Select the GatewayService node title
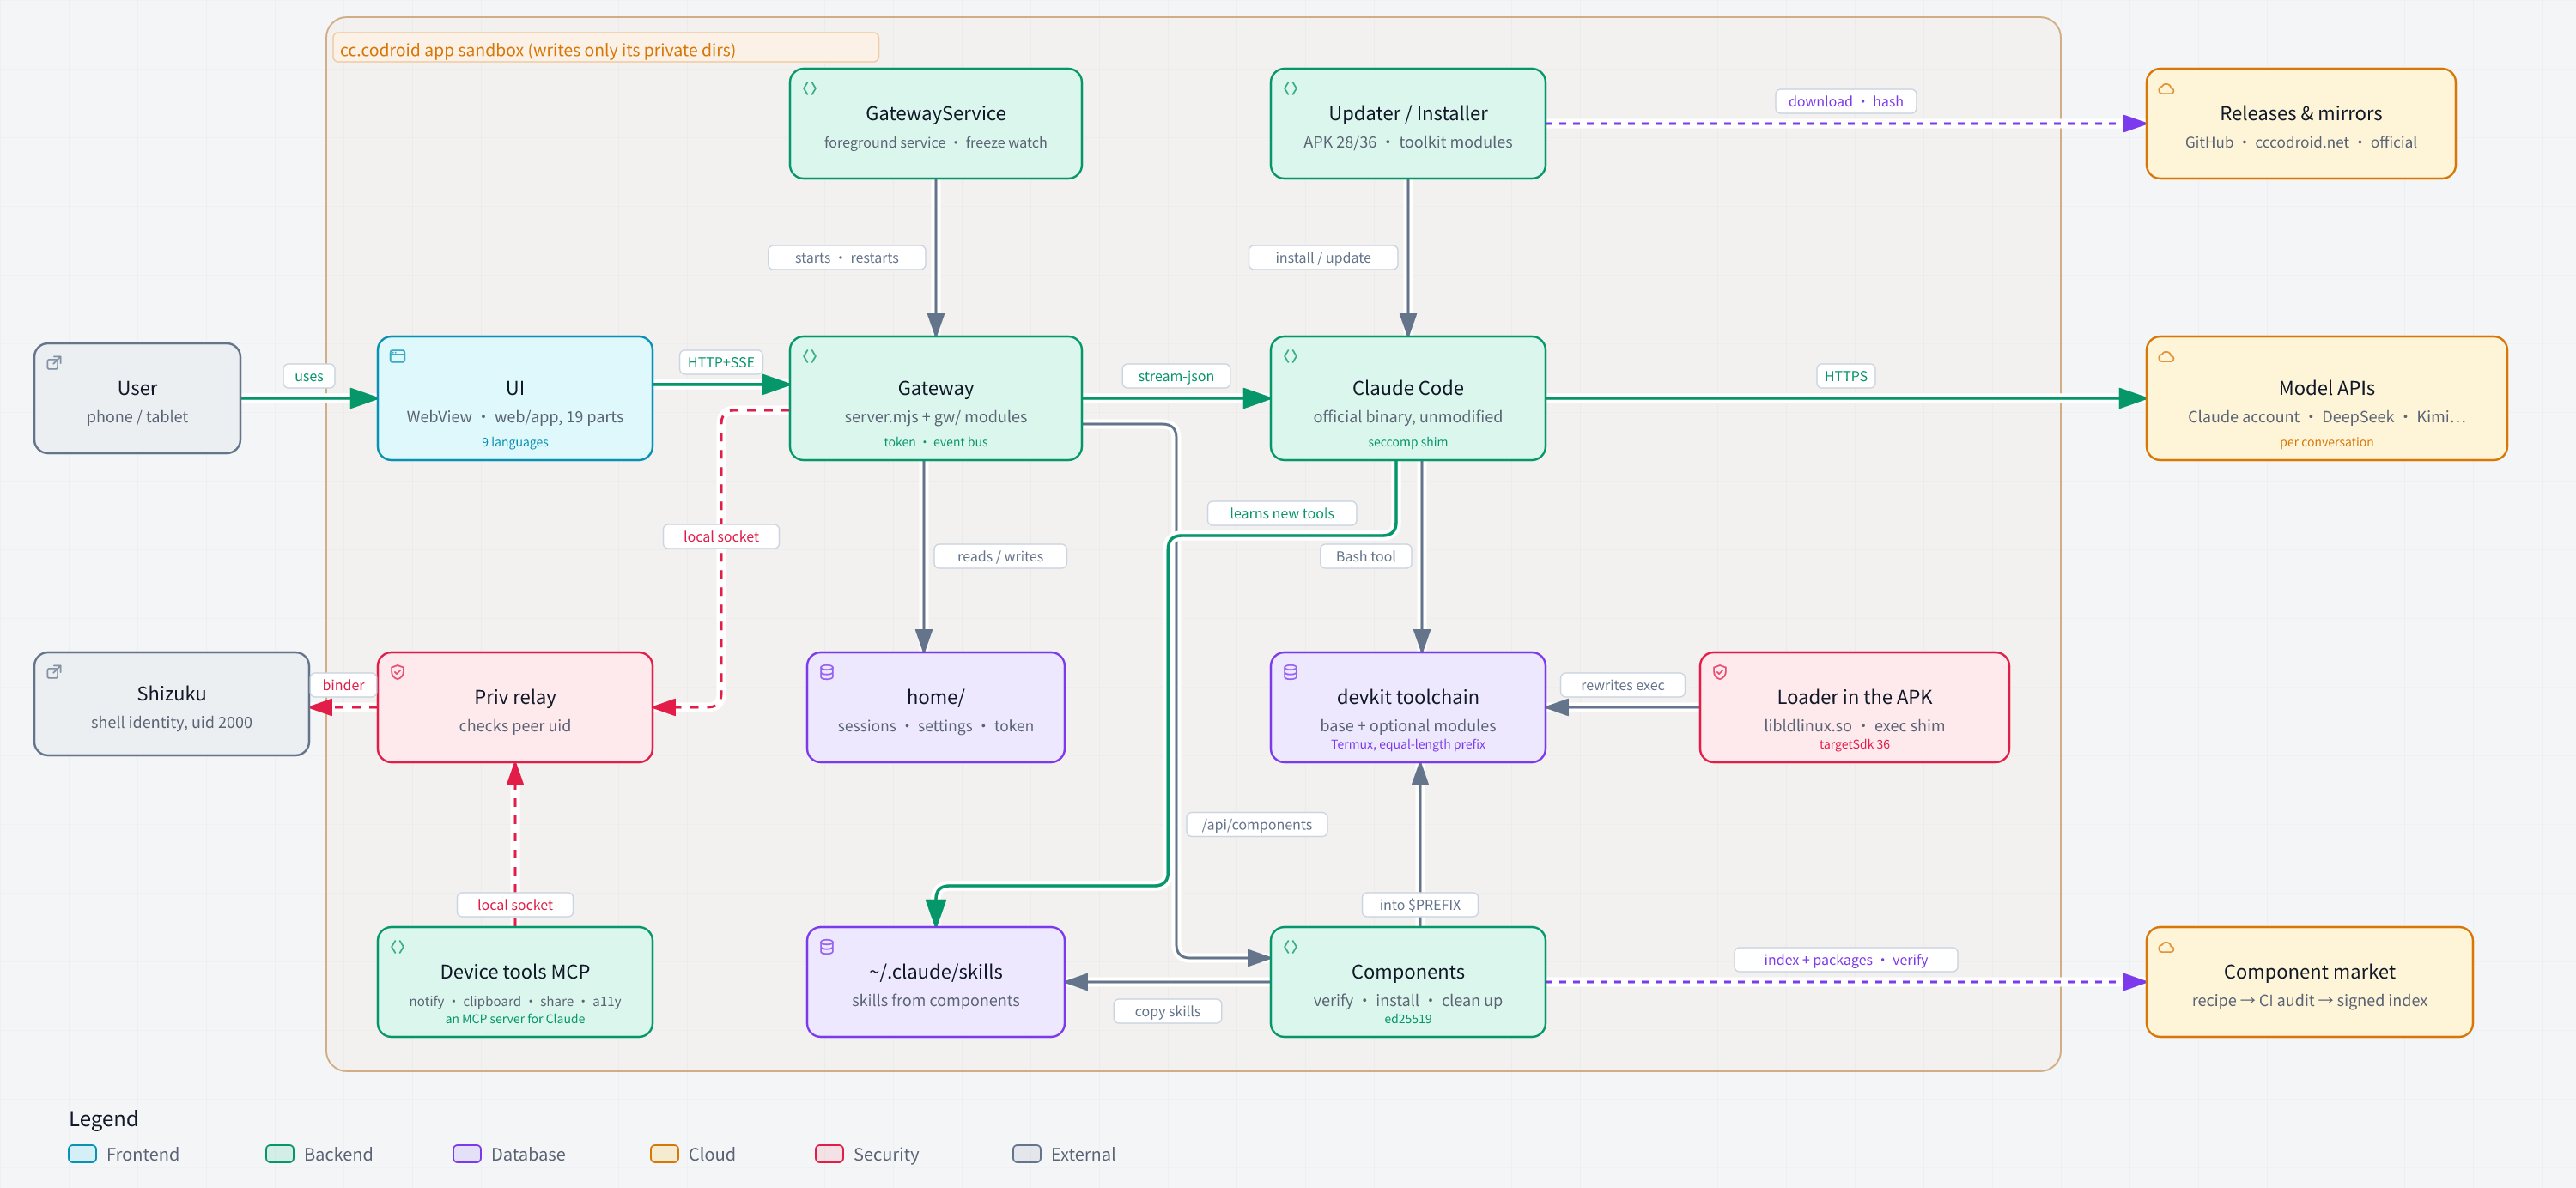Image resolution: width=2576 pixels, height=1188 pixels. pos(936,114)
